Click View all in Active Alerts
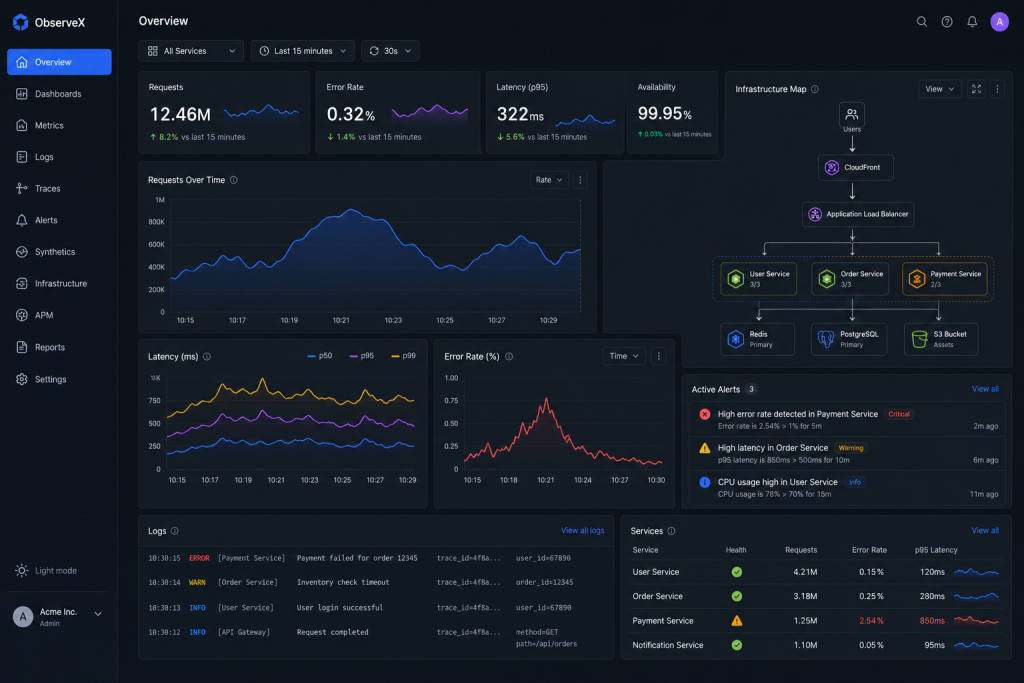 pos(985,389)
